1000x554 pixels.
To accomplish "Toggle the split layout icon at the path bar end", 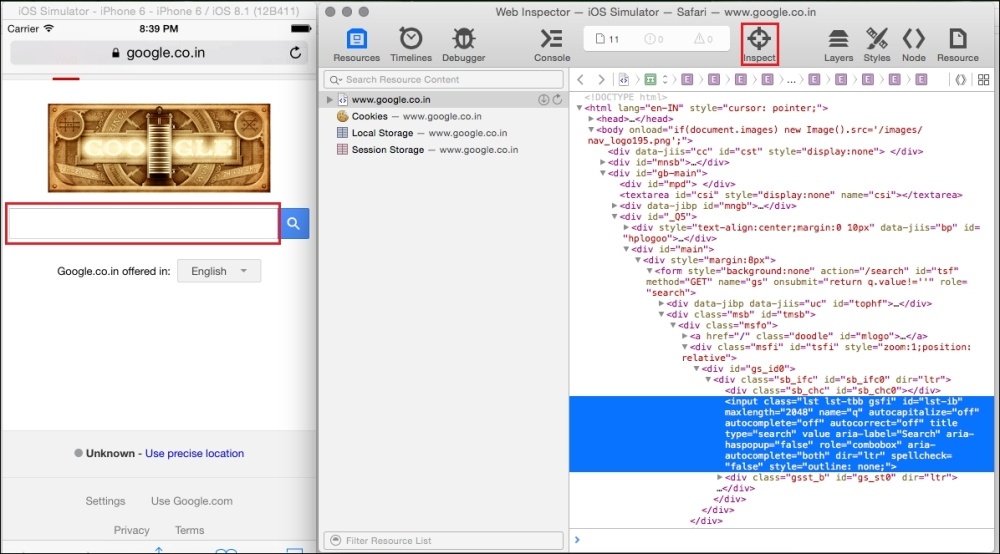I will (x=983, y=80).
